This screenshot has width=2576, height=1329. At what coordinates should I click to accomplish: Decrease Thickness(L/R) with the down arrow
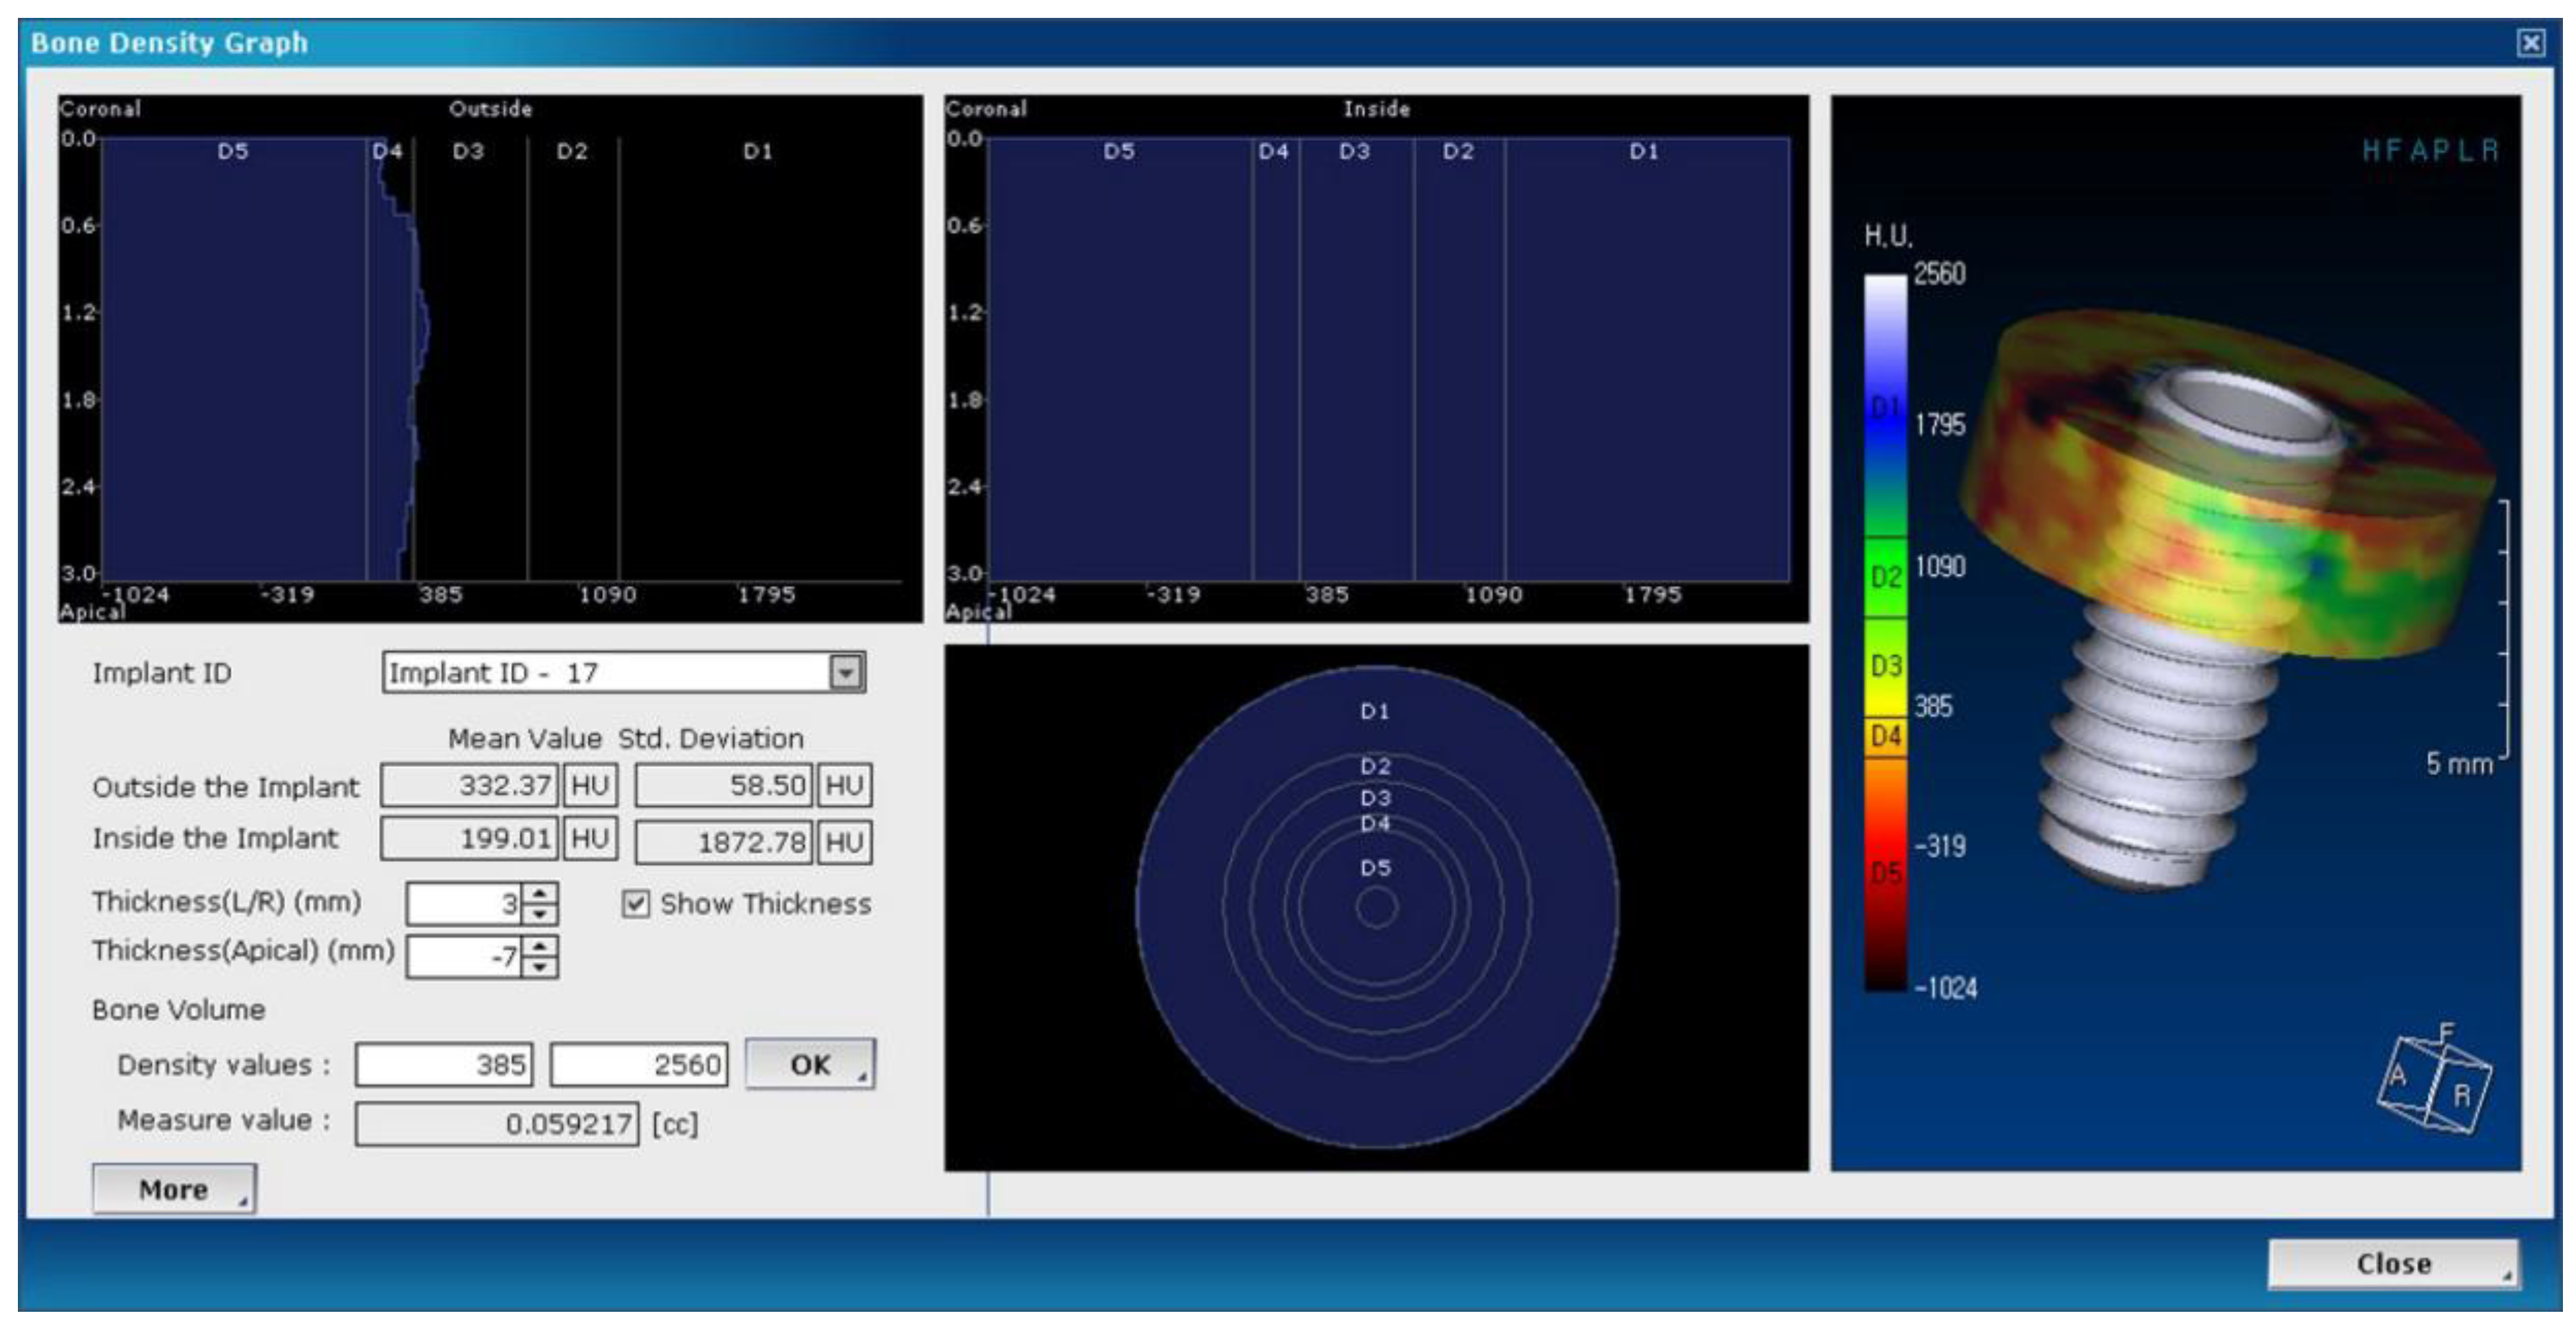tap(540, 914)
